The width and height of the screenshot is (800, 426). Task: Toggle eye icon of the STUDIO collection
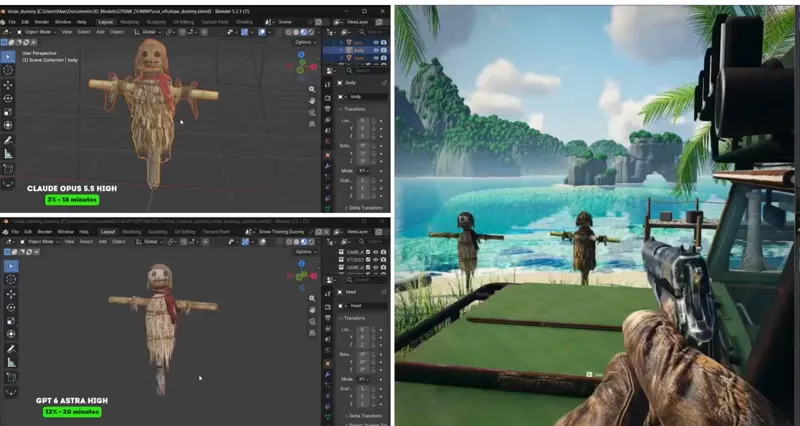click(376, 260)
